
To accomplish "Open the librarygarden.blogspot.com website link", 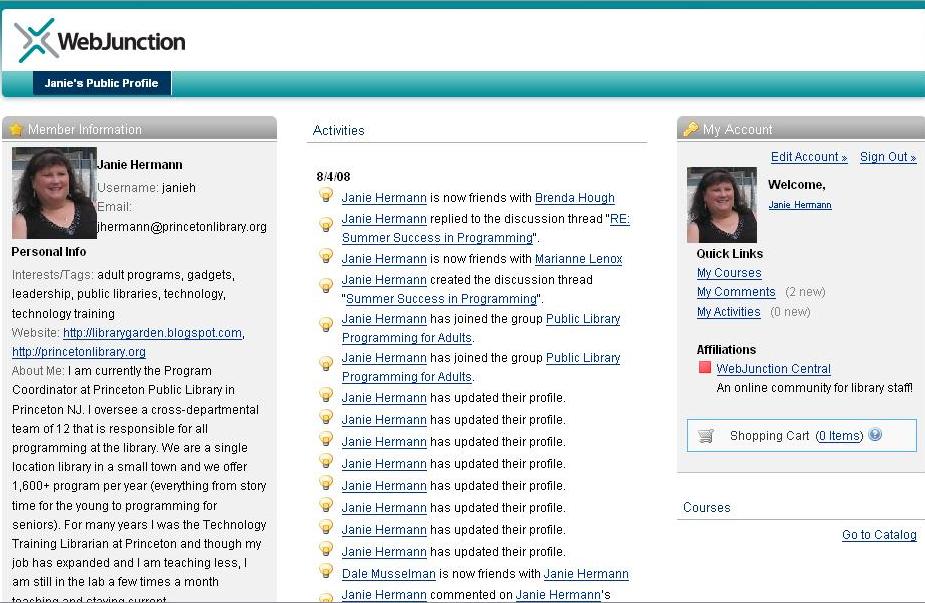I will pyautogui.click(x=152, y=333).
